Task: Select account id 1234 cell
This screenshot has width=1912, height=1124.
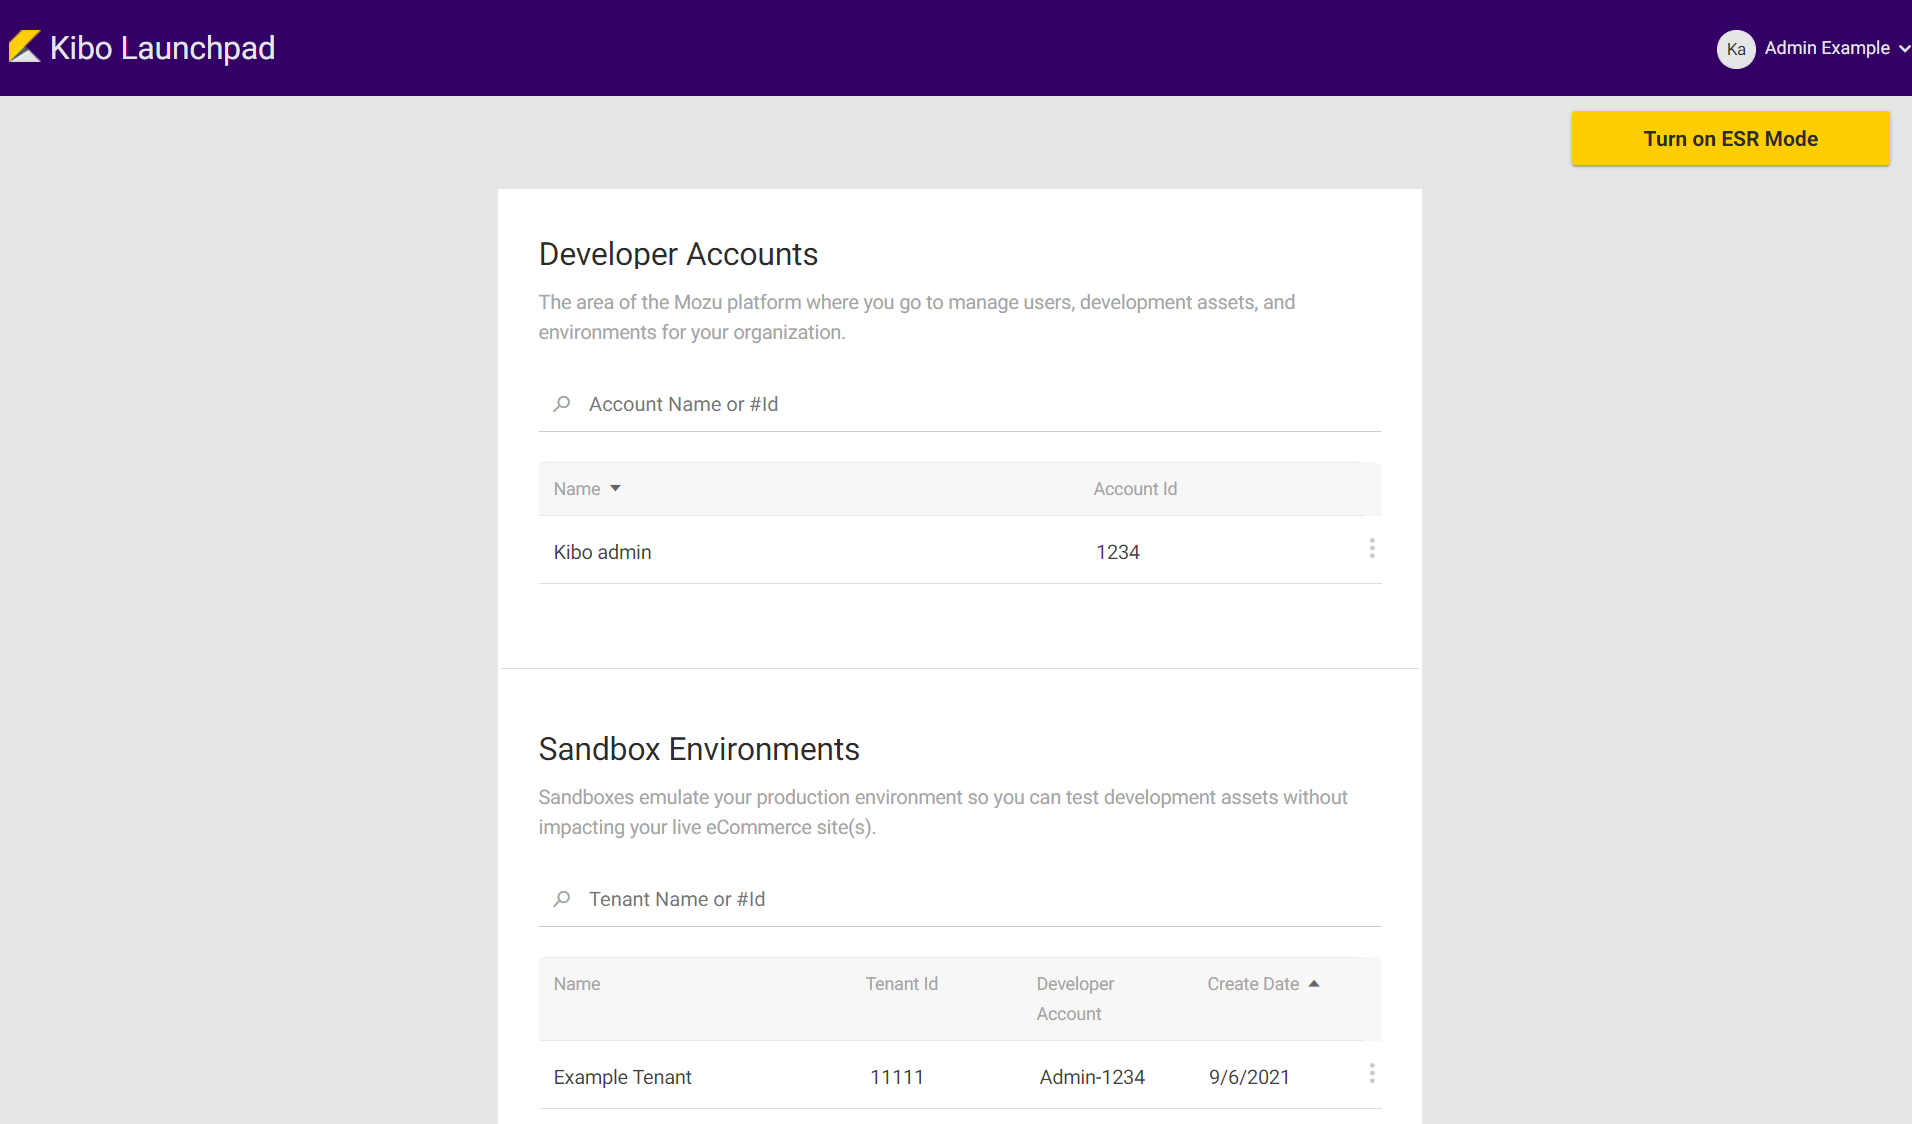Action: tap(1118, 552)
